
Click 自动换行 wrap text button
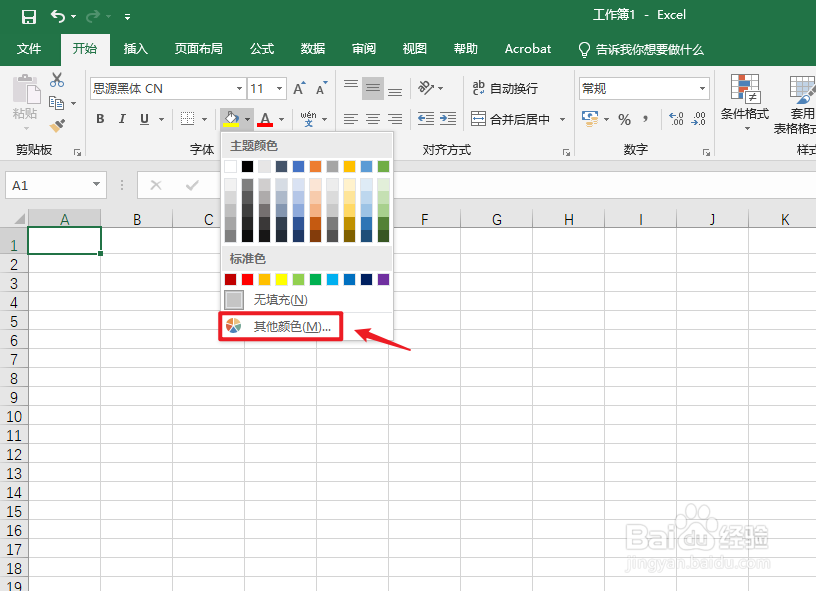tap(505, 88)
